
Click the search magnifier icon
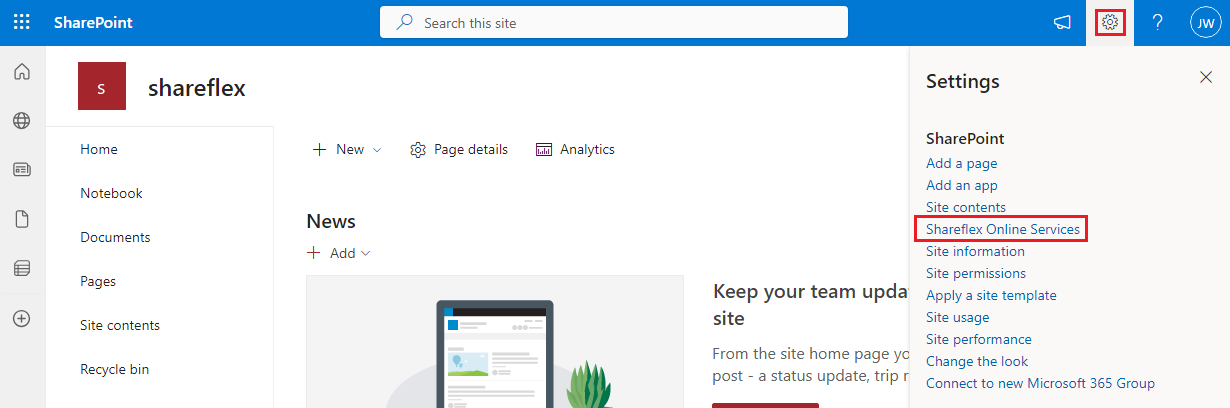(404, 22)
